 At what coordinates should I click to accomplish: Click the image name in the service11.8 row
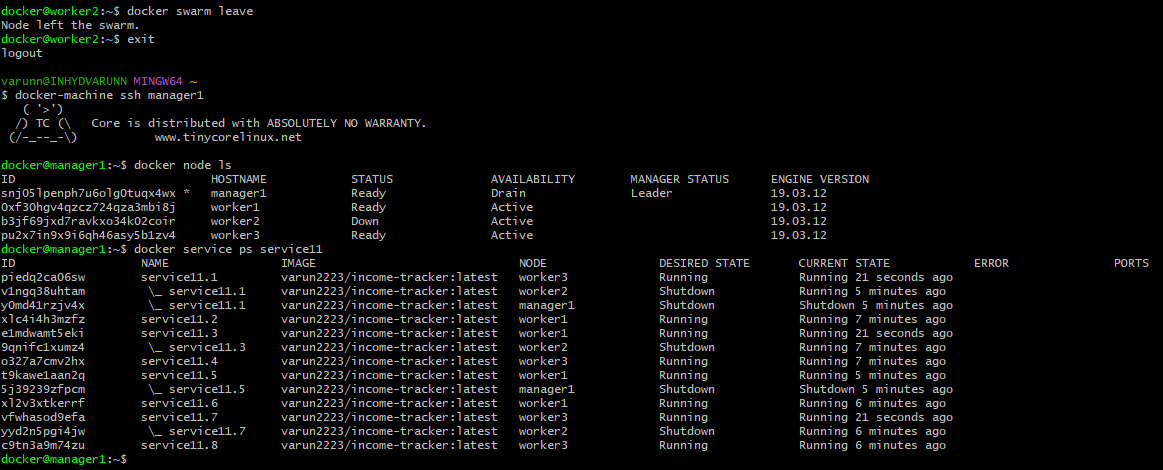[x=389, y=446]
